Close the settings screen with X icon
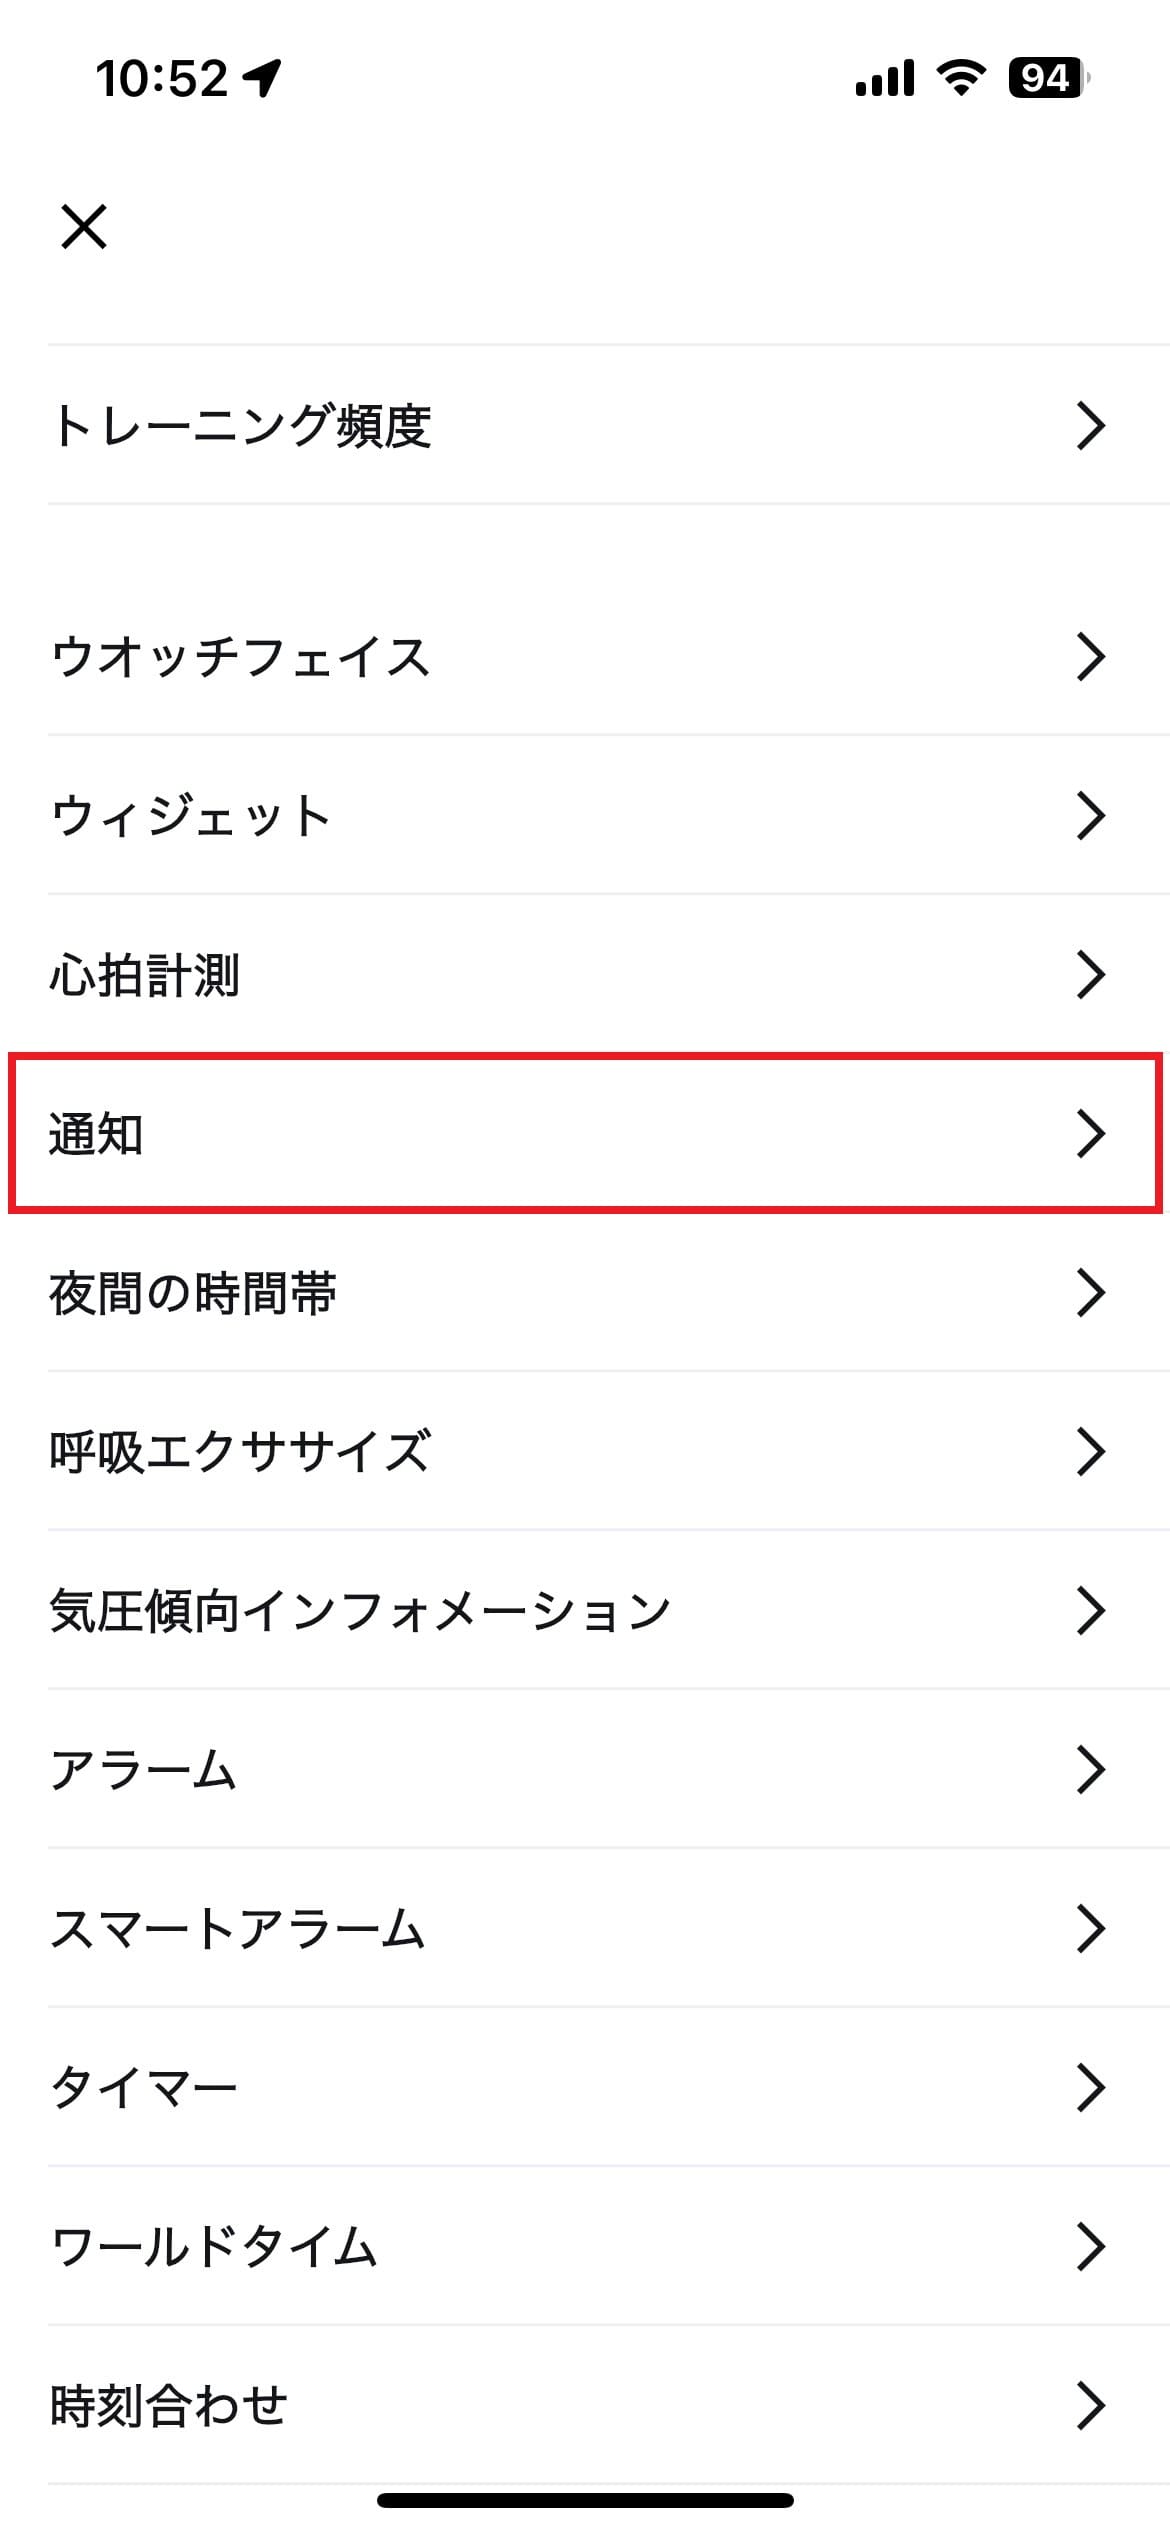1170x2532 pixels. coord(84,226)
